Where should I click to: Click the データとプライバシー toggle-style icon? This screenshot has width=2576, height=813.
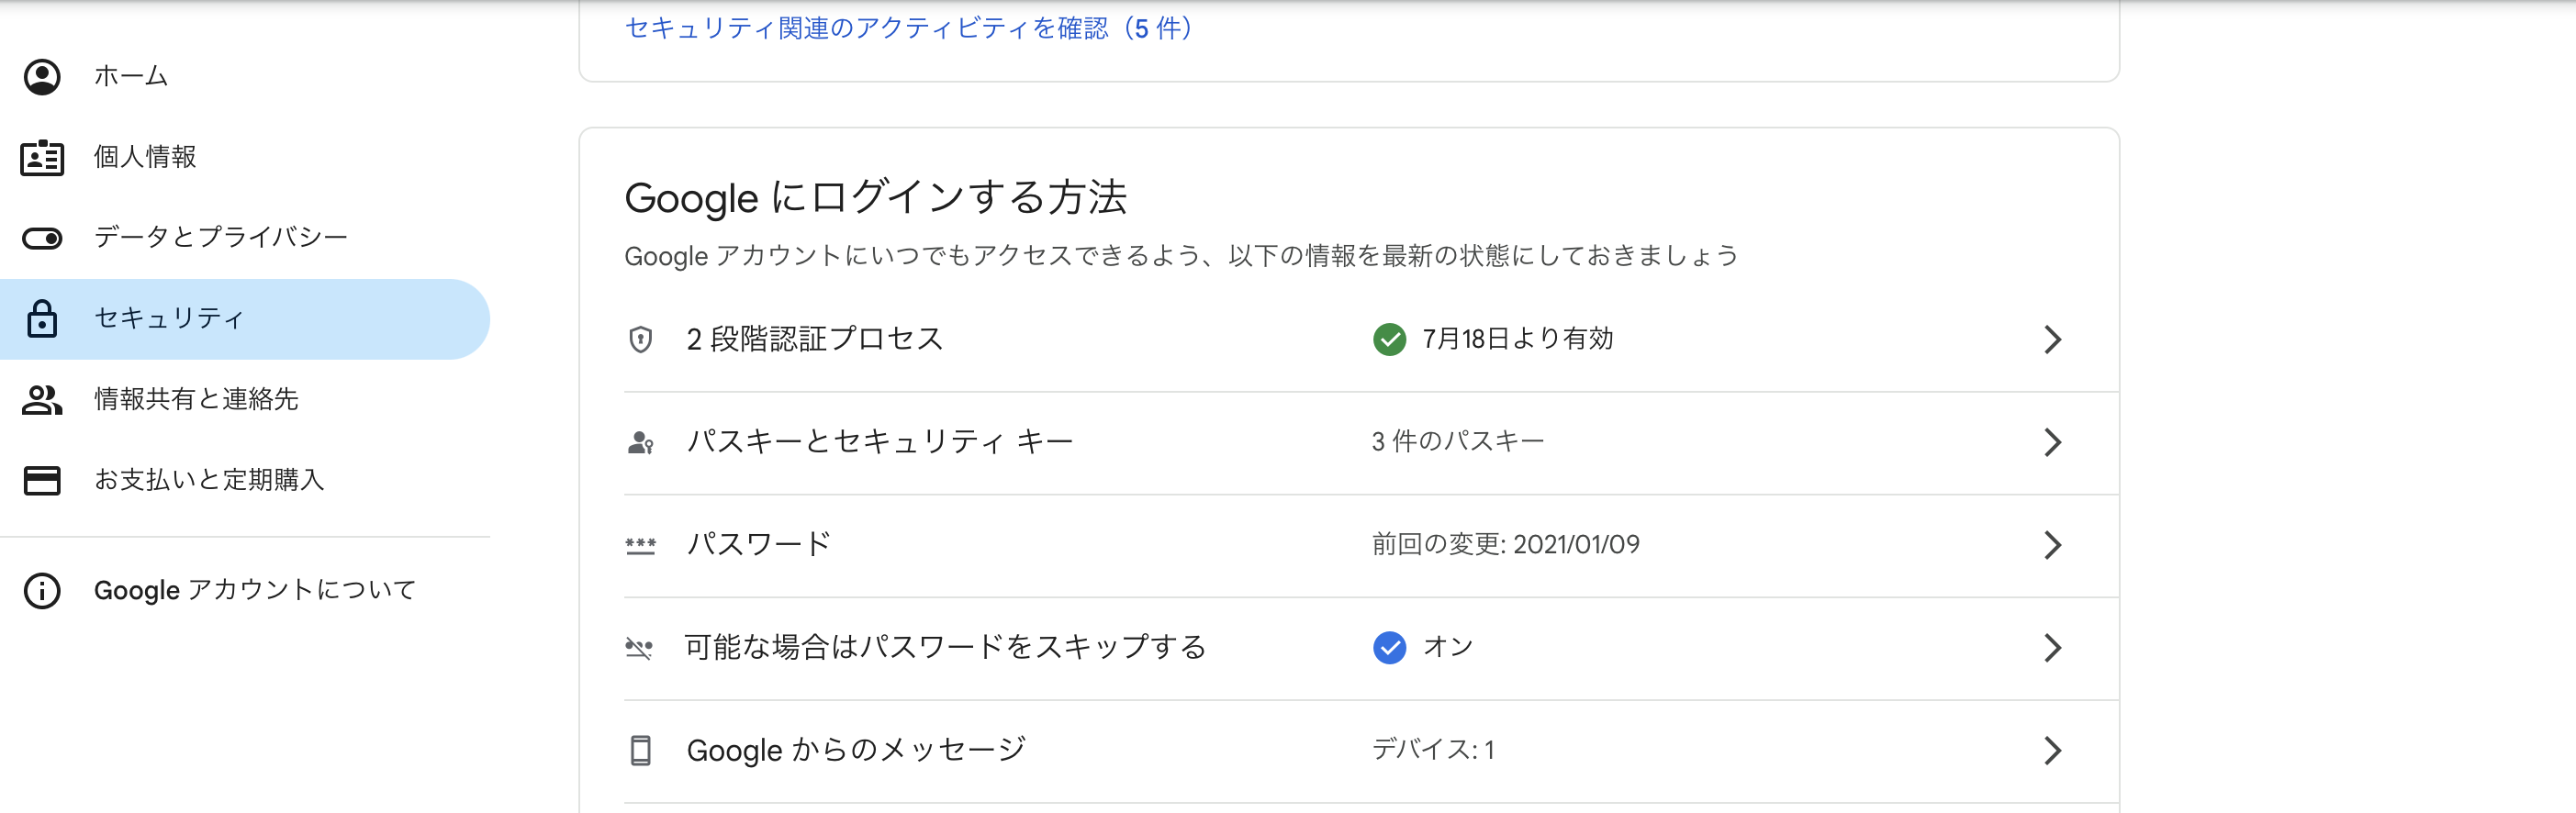42,237
